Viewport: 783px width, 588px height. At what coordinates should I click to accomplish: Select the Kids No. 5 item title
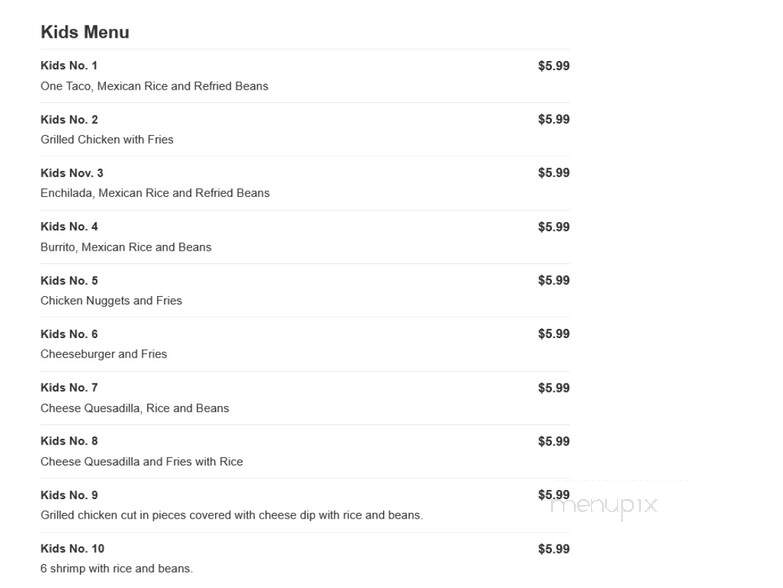coord(69,281)
